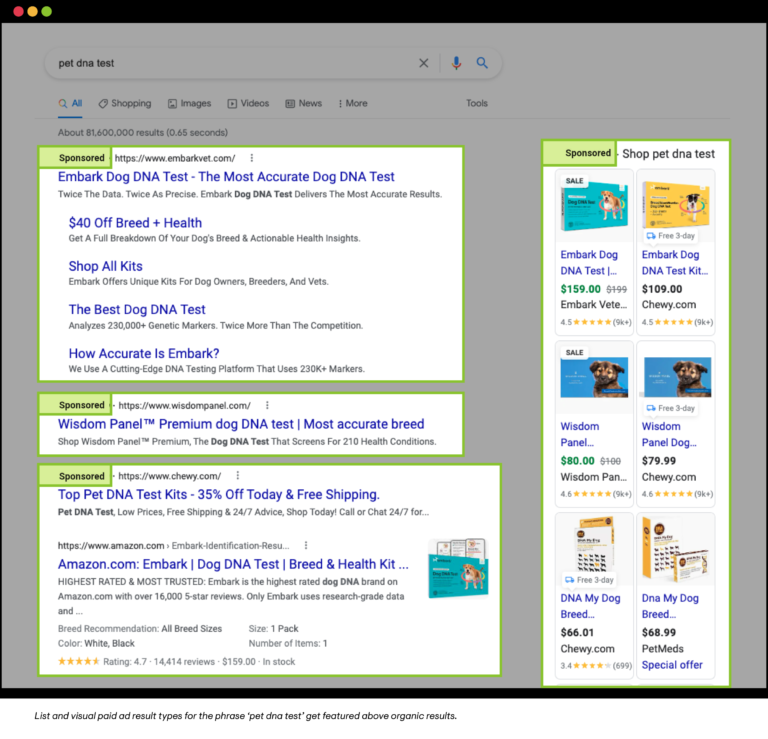
Task: Click the $66.01 DNA My Dog card image
Action: [594, 545]
